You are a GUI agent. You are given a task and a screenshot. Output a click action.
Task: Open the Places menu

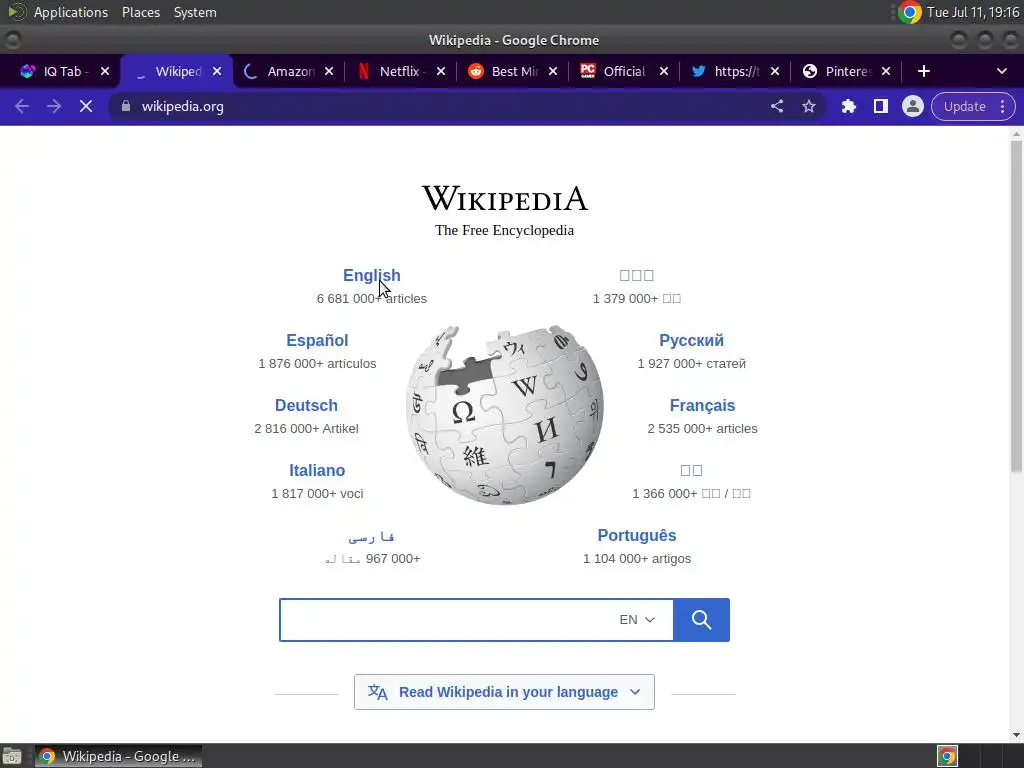140,12
